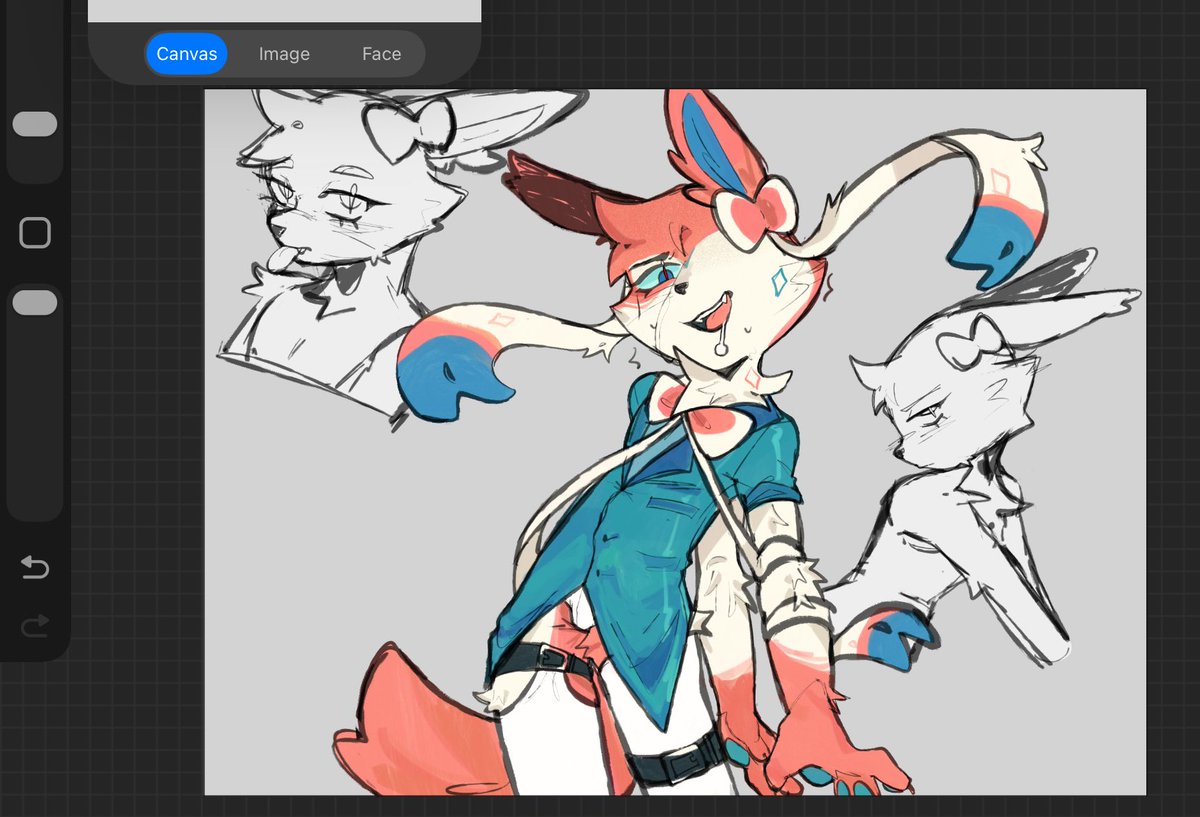This screenshot has height=817, width=1200.
Task: Tap the square modifier button in sidebar
Action: click(35, 233)
